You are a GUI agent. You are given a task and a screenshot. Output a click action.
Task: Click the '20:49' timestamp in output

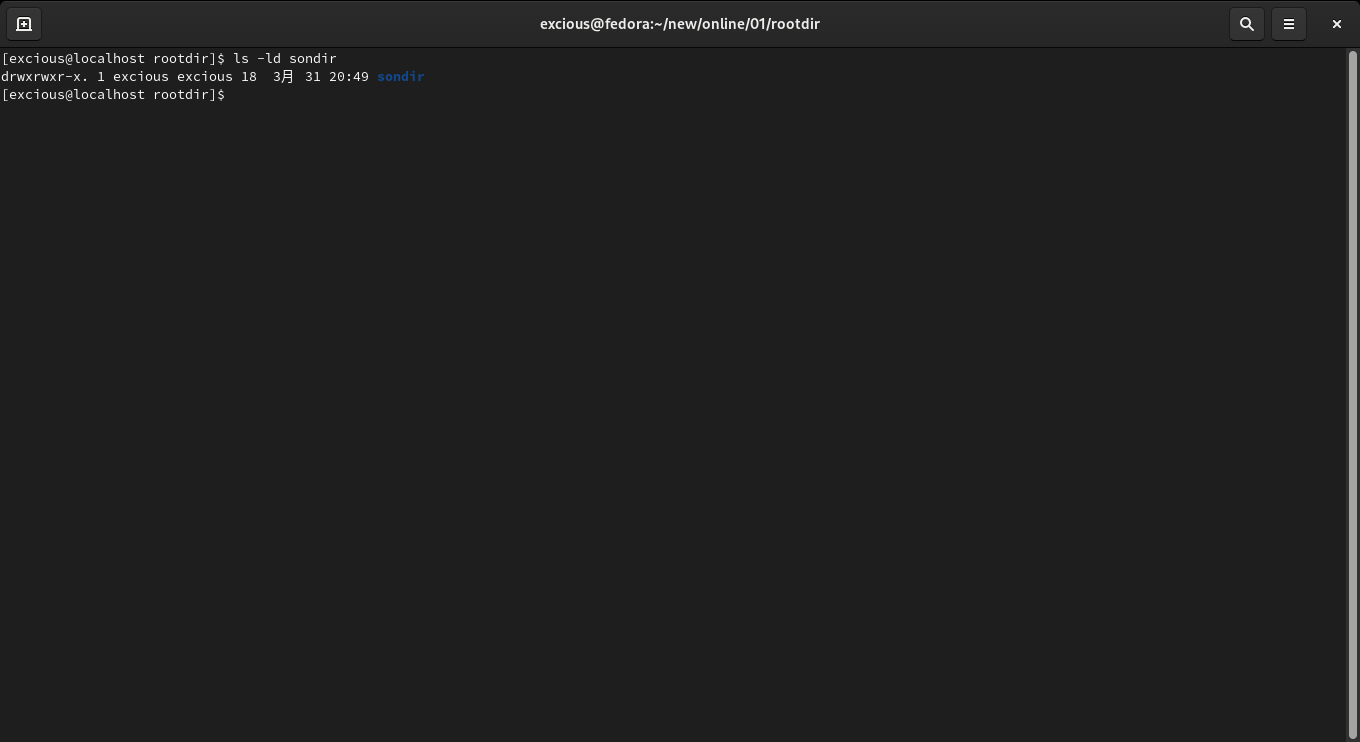[349, 77]
